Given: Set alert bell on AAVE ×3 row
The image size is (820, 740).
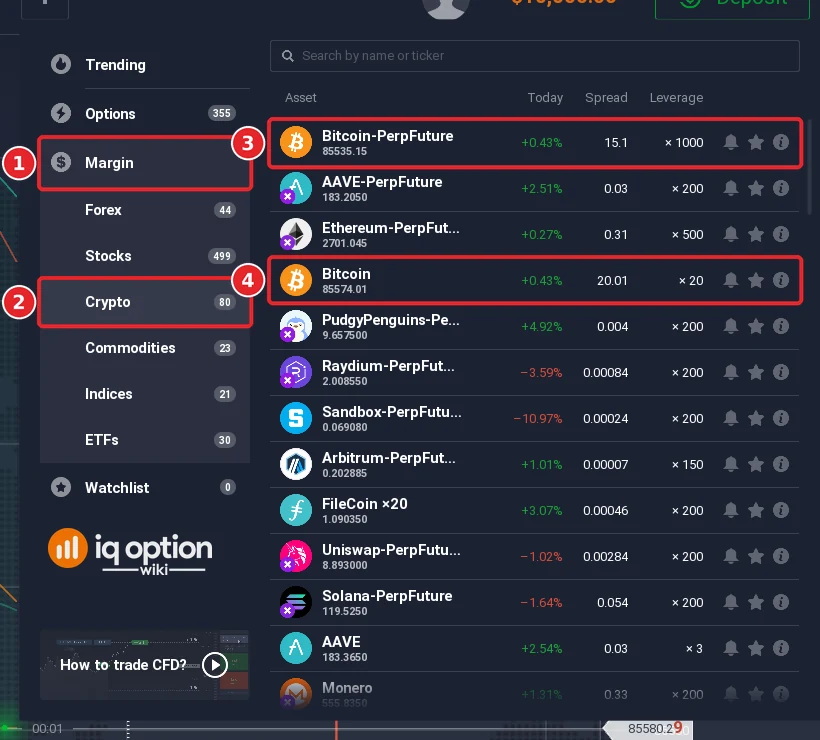Looking at the screenshot, I should point(731,648).
